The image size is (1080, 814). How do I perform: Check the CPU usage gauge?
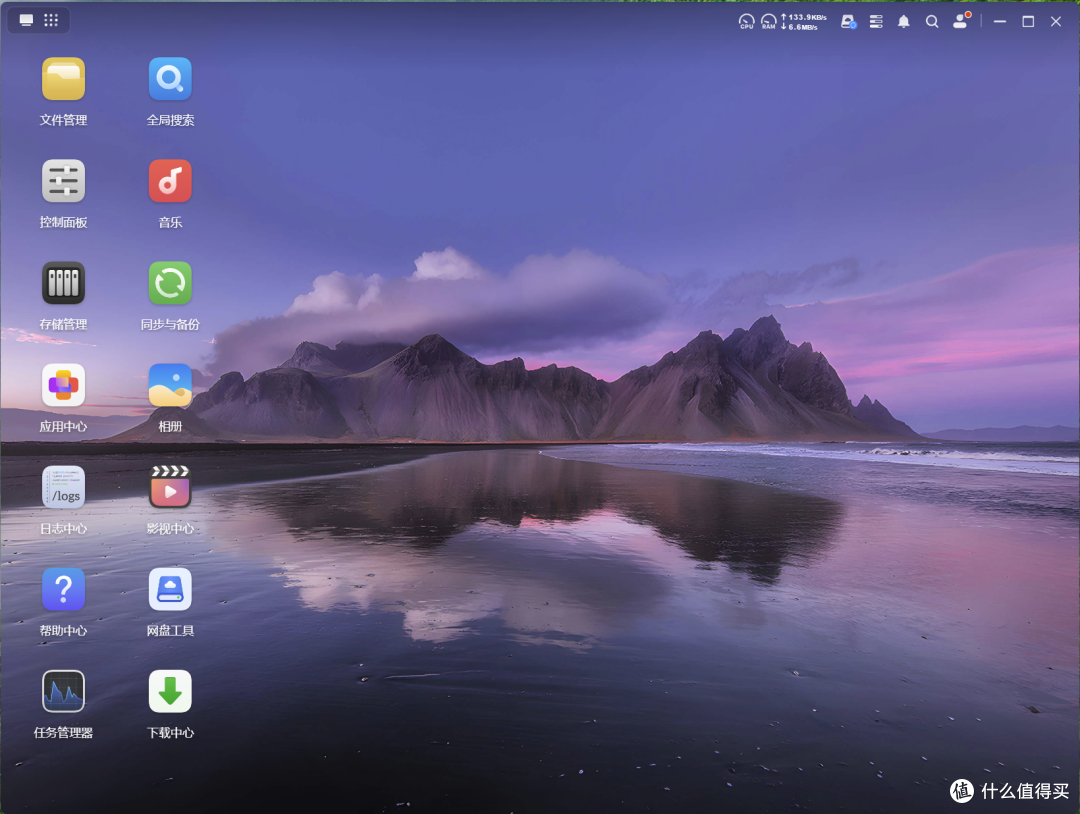(x=747, y=21)
